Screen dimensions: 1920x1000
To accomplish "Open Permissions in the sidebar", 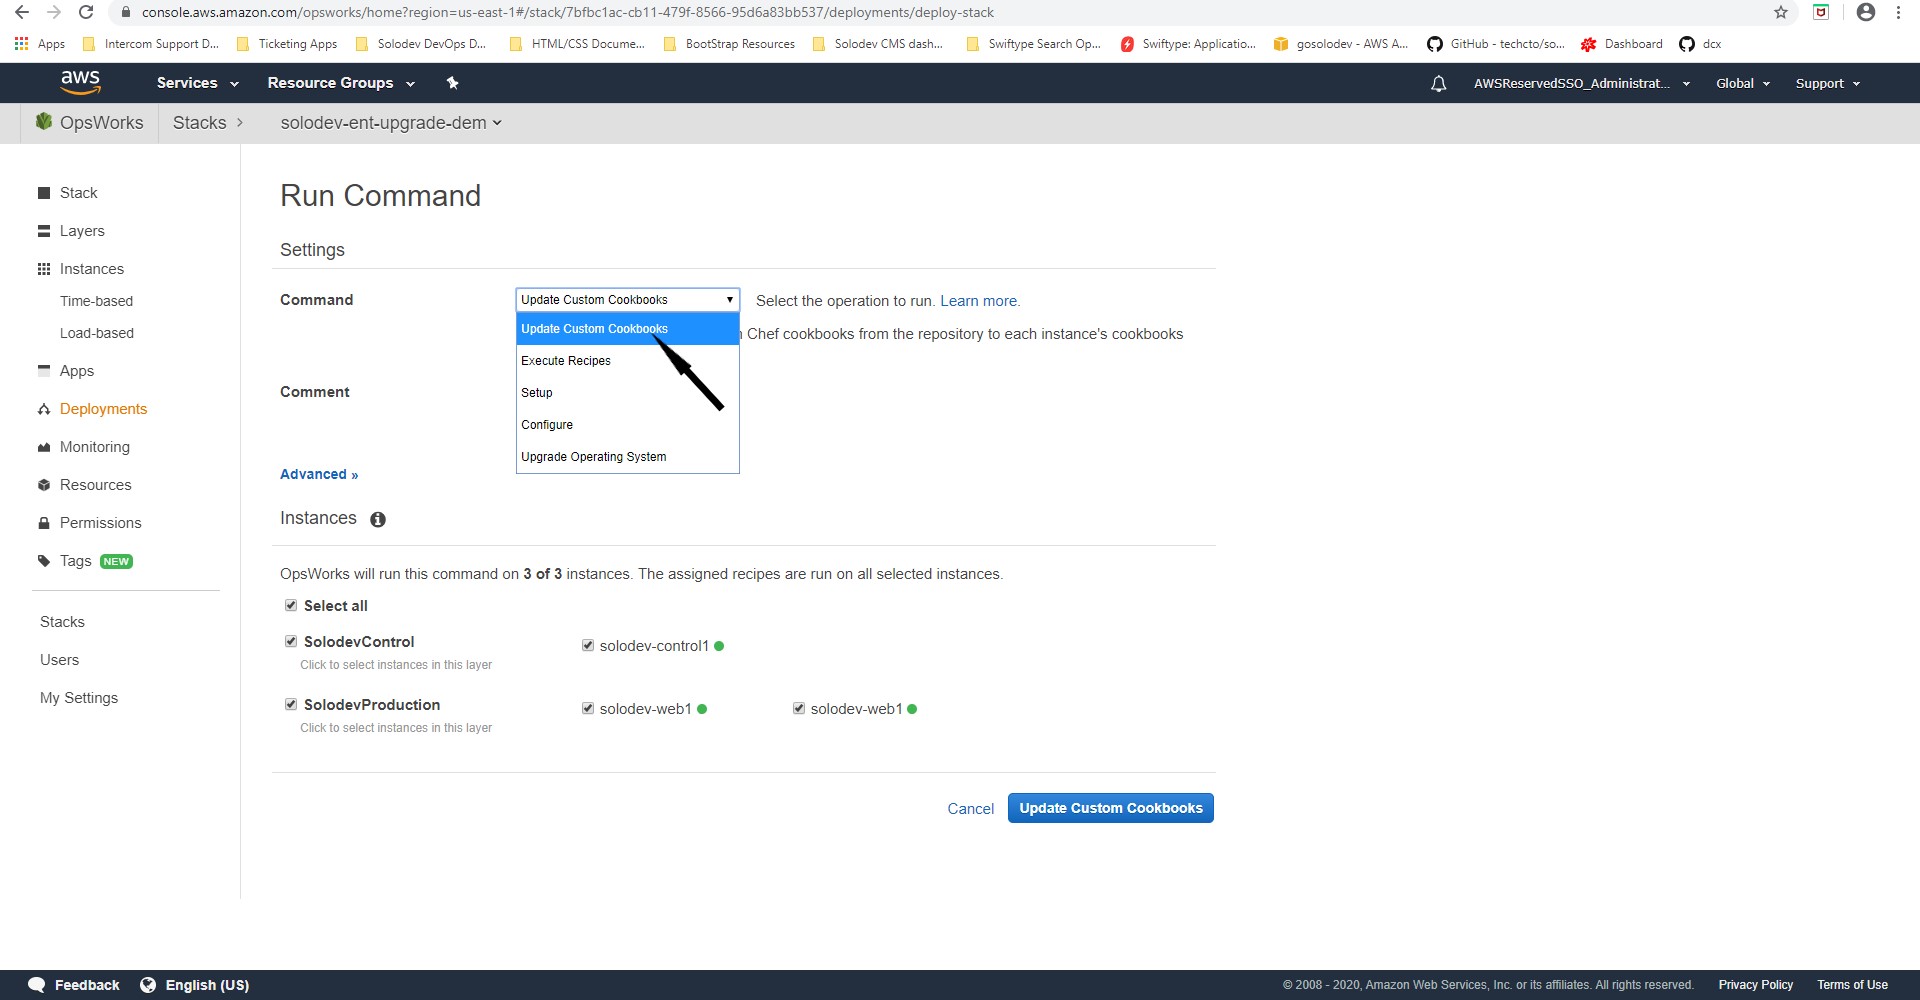I will click(89, 523).
